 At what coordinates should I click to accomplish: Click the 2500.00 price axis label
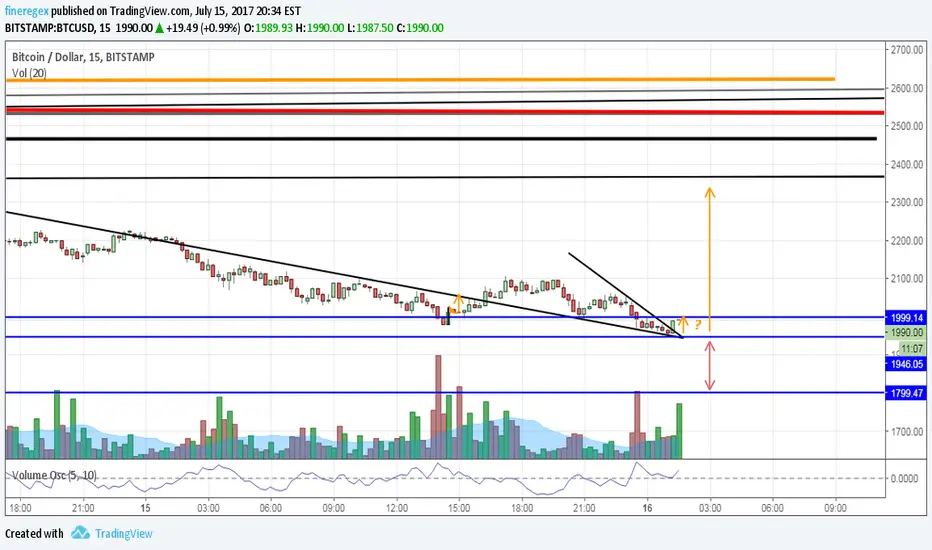pyautogui.click(x=906, y=126)
